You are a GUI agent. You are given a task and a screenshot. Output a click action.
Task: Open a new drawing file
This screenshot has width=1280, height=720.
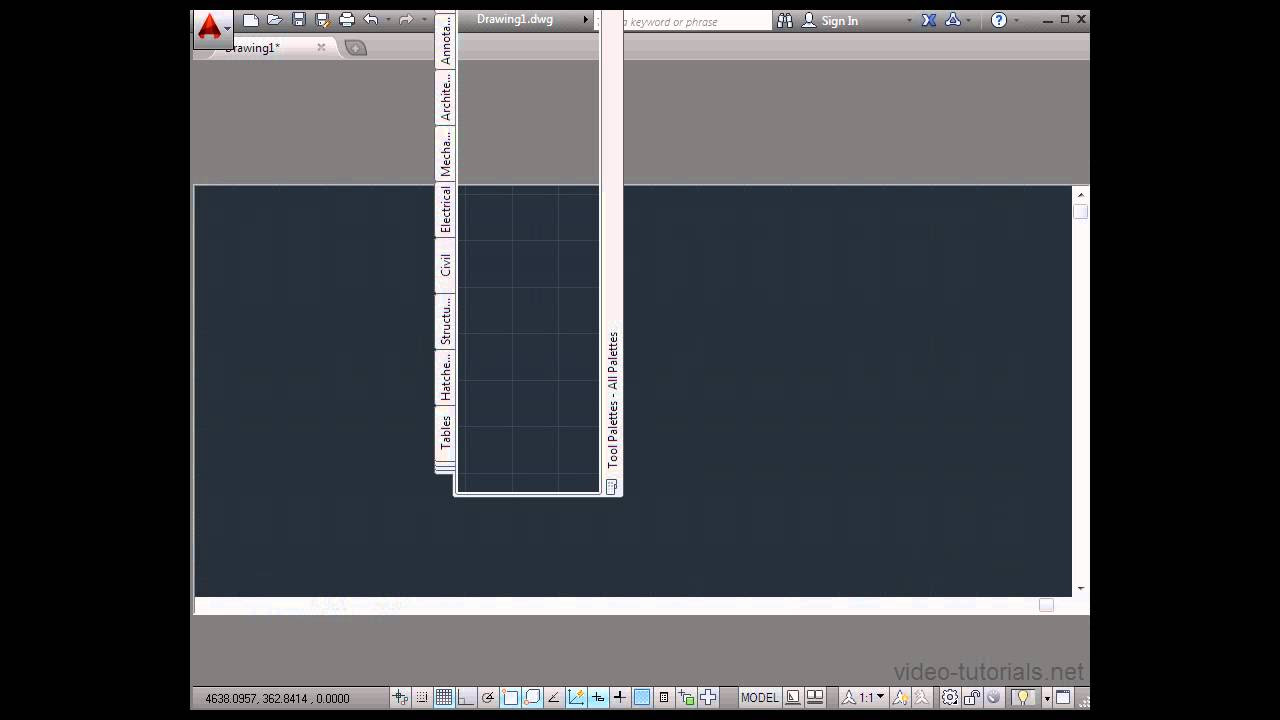coord(251,19)
